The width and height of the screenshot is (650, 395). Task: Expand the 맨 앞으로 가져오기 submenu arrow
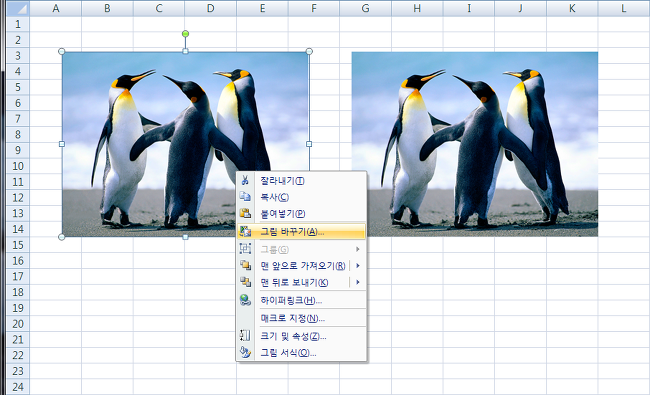tap(358, 266)
